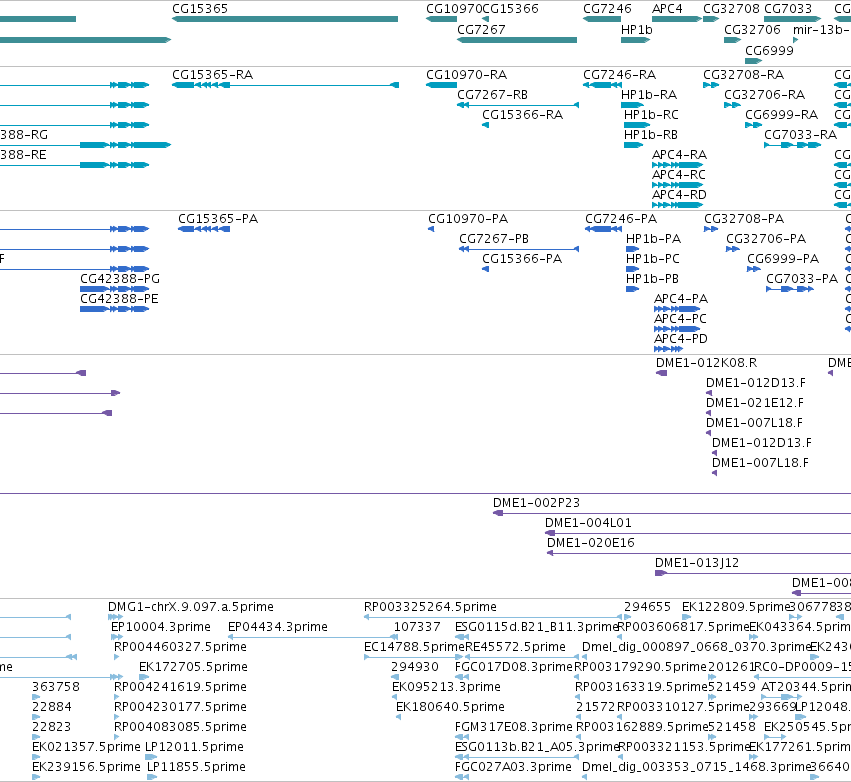Click the HP1b-PA protein label
The height and width of the screenshot is (782, 851).
point(653,239)
